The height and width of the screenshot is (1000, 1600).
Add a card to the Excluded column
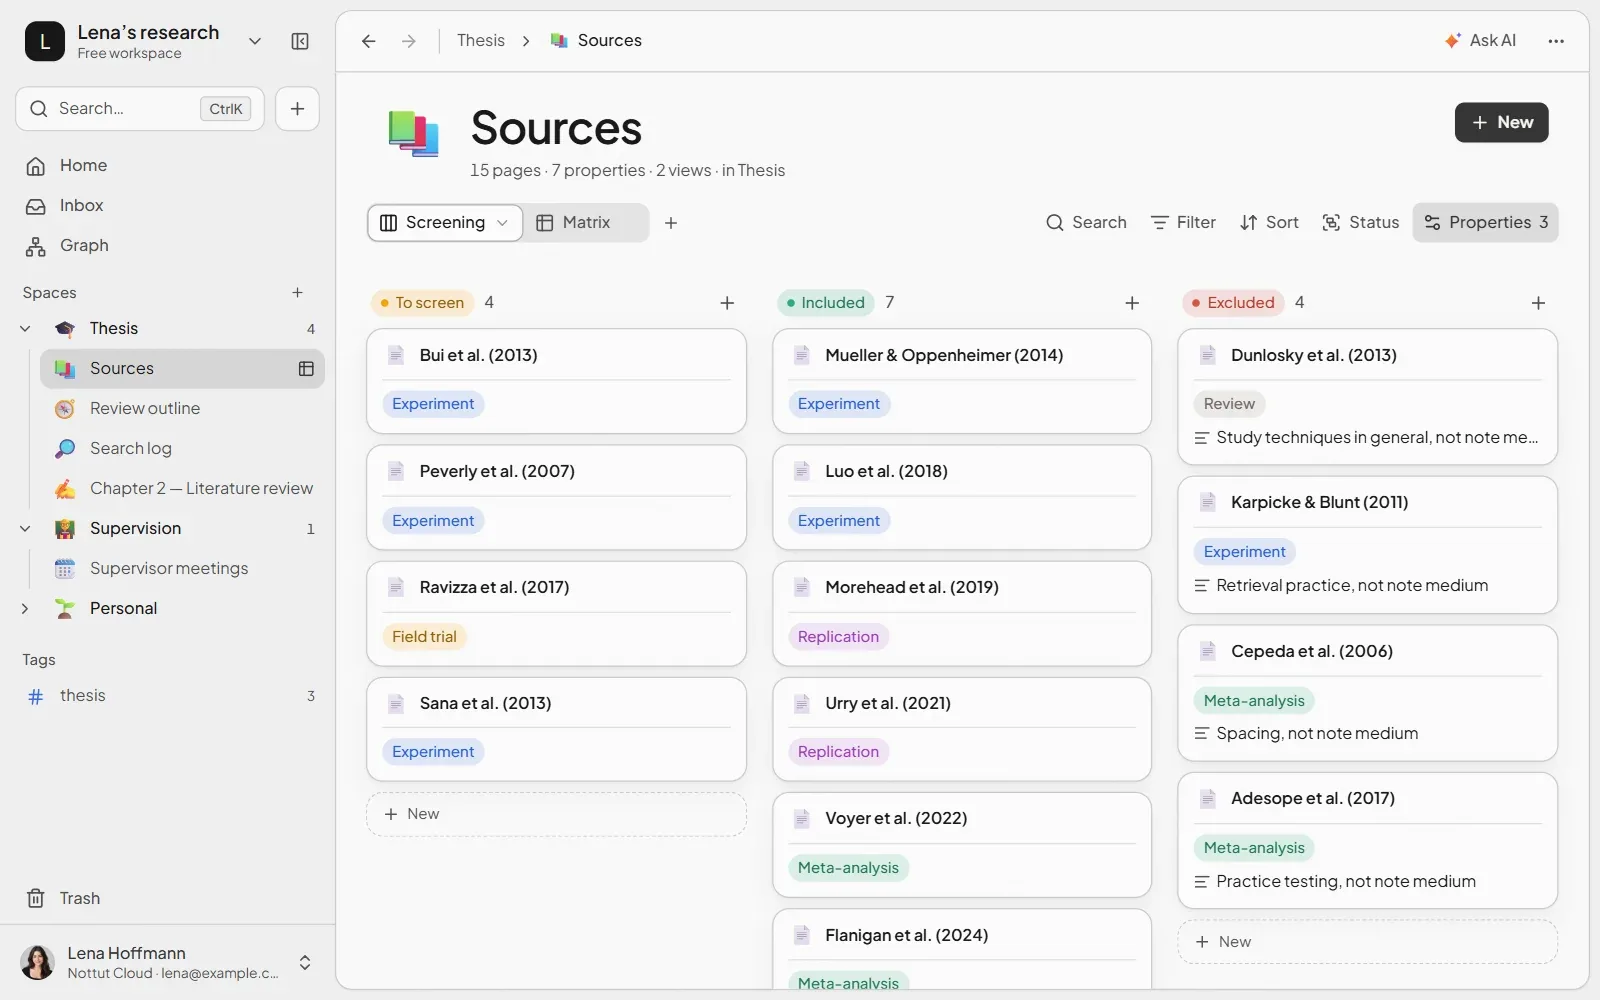(x=1538, y=303)
